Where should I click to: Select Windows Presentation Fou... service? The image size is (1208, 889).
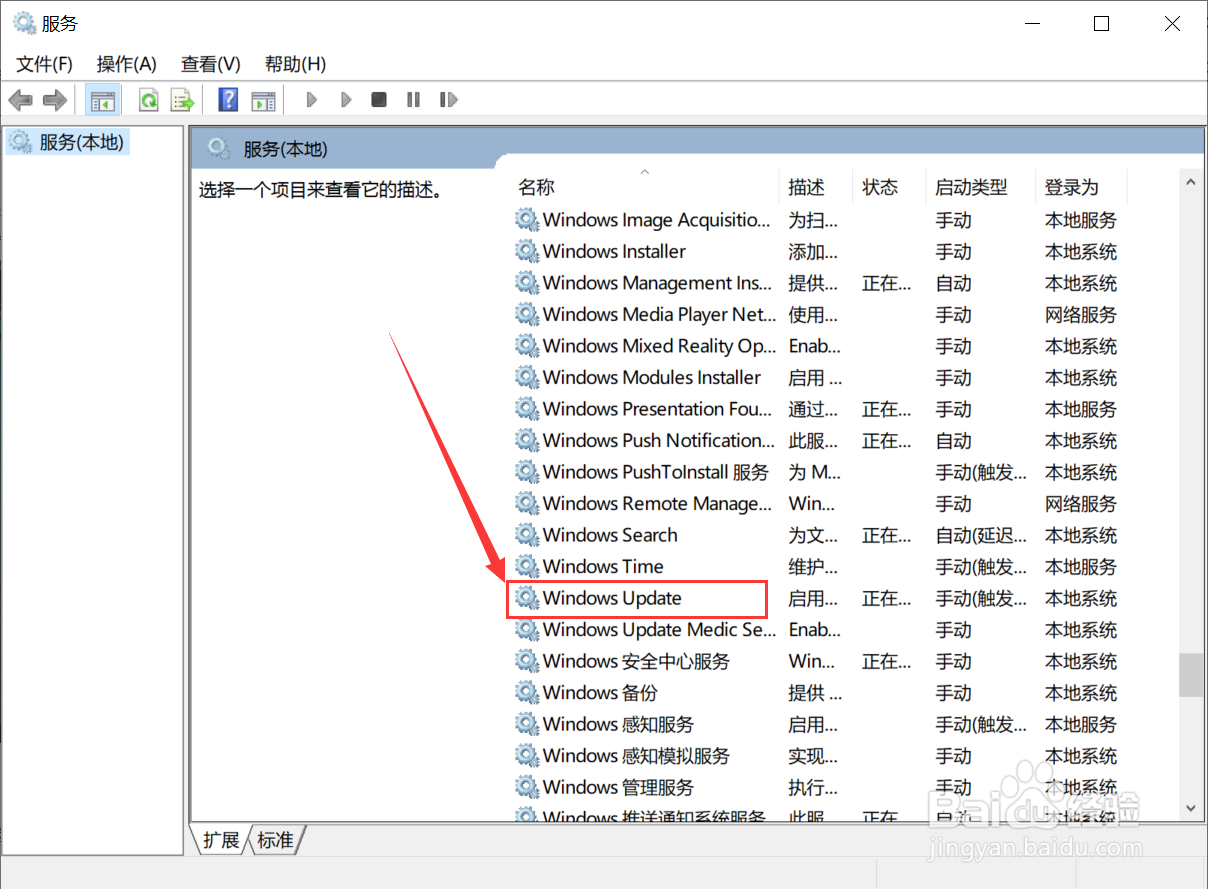pyautogui.click(x=658, y=409)
